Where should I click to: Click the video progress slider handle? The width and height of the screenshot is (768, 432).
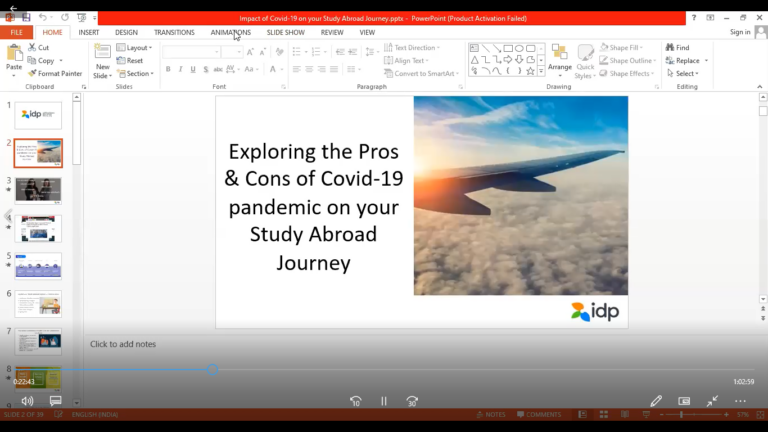[213, 370]
